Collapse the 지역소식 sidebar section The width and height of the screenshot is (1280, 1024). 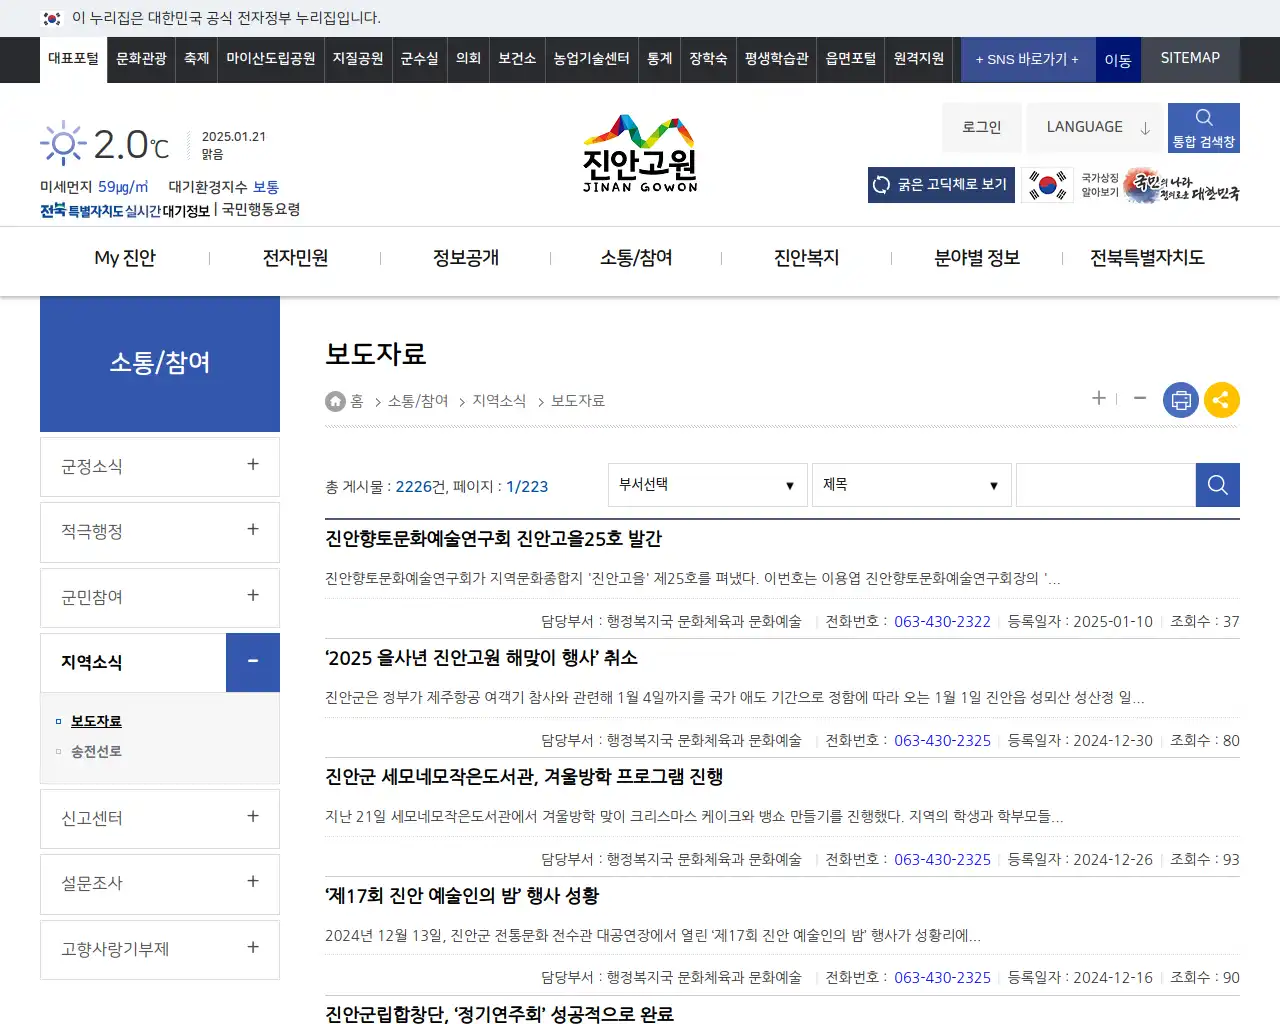252,662
